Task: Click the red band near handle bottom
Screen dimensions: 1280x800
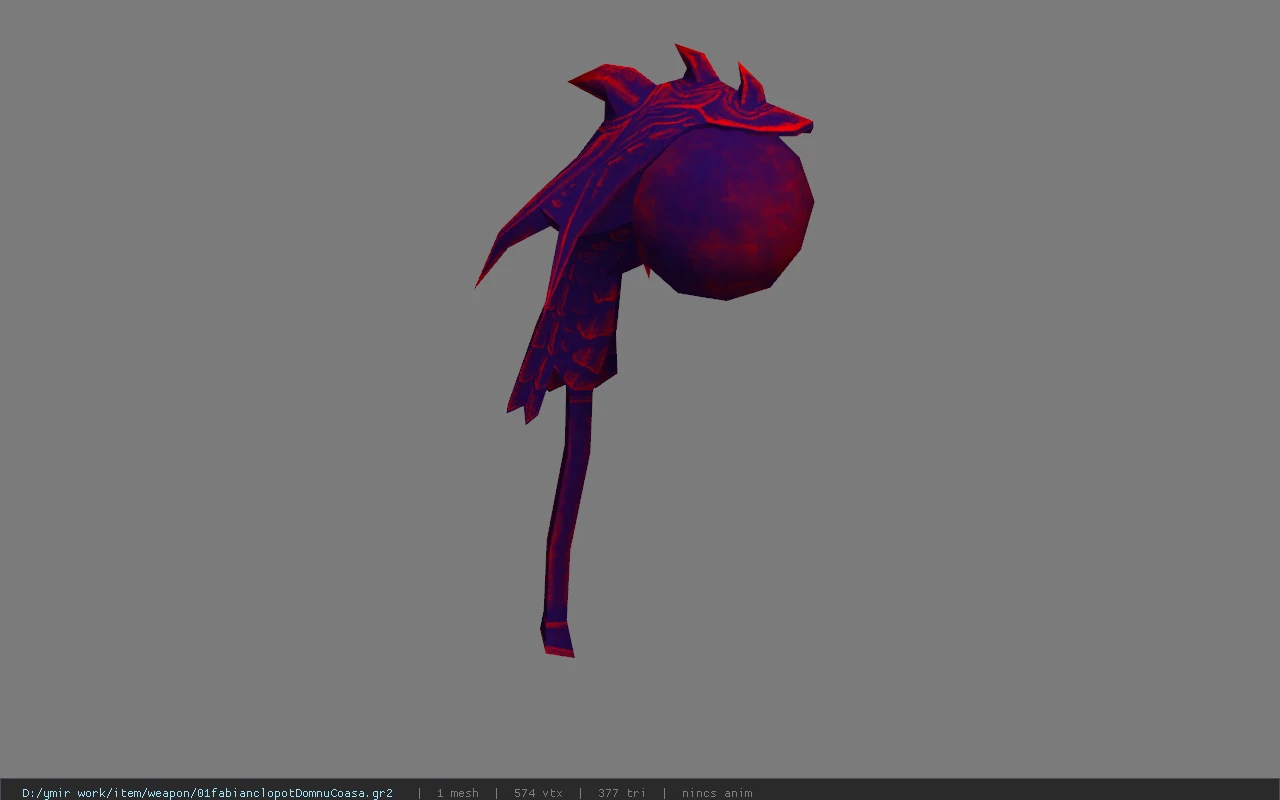Action: click(559, 624)
